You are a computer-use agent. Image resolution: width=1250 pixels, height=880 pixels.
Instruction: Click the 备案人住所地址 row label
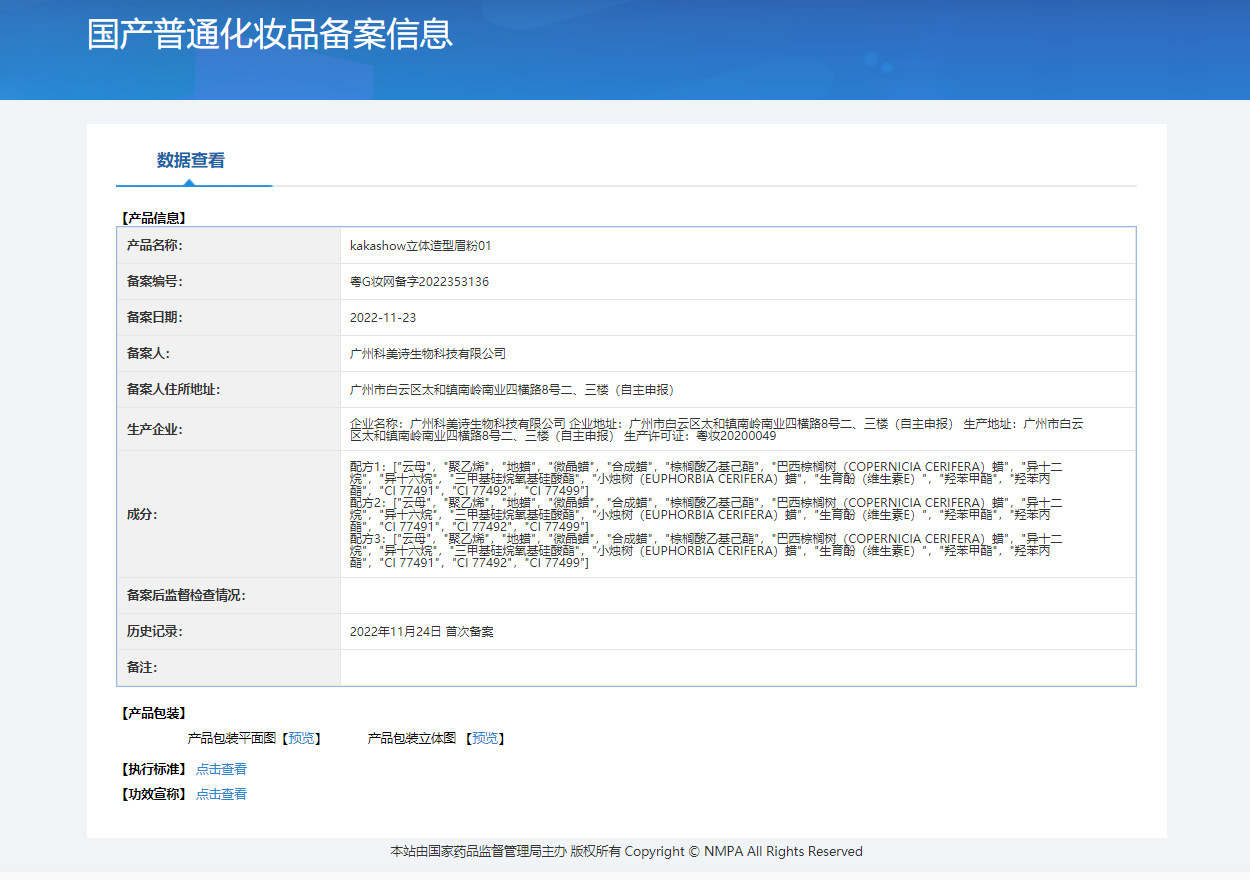click(x=174, y=390)
